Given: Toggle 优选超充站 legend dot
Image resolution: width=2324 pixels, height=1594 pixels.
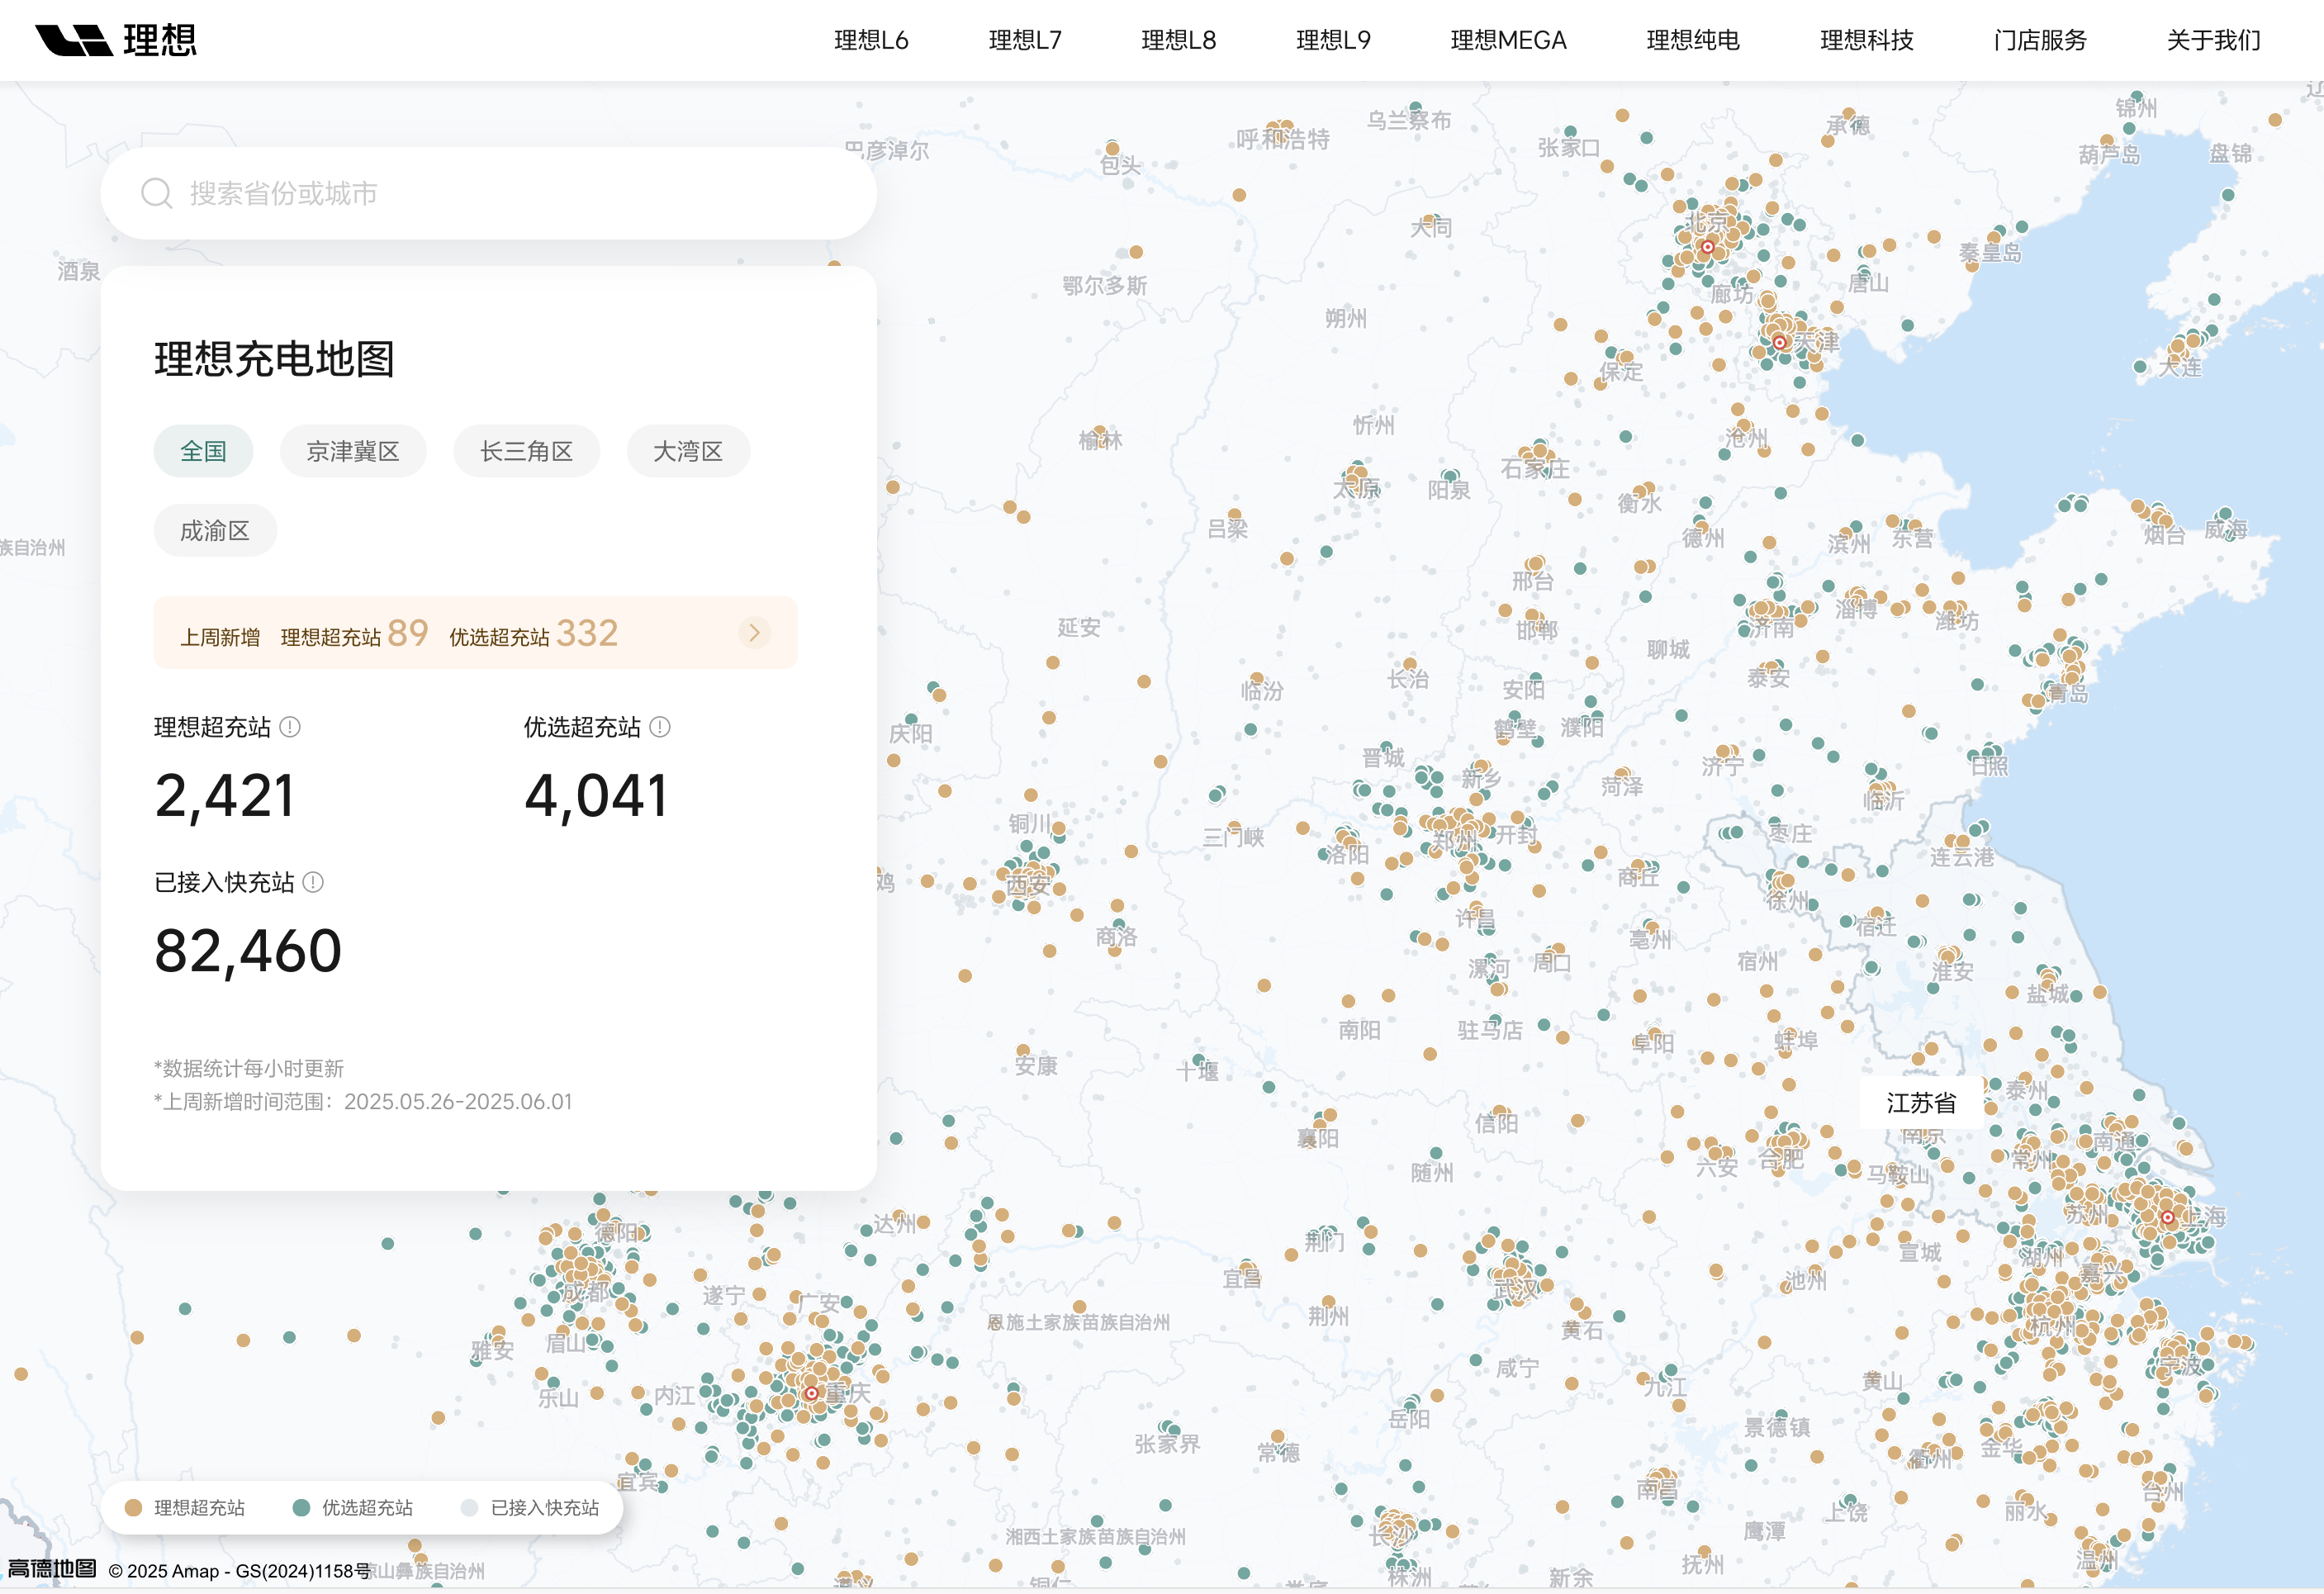Looking at the screenshot, I should pos(301,1507).
